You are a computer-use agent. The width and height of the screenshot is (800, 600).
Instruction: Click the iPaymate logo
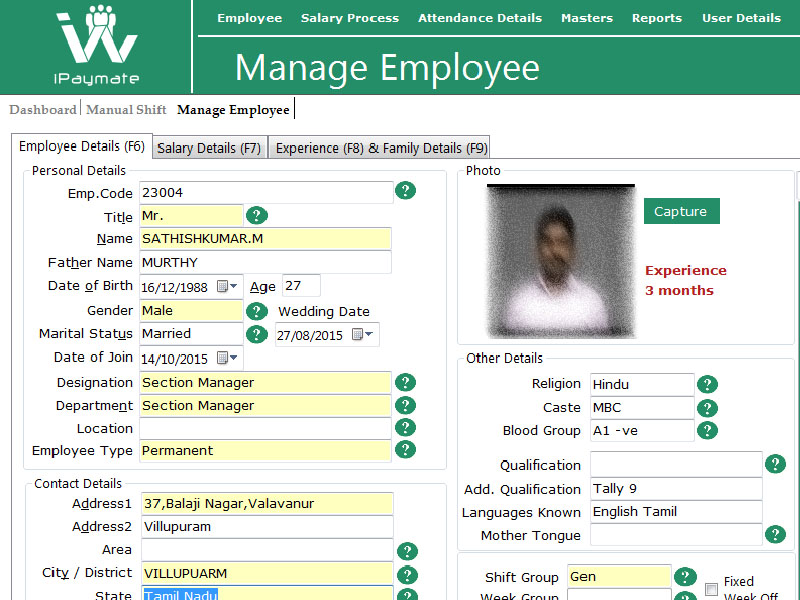(x=97, y=46)
